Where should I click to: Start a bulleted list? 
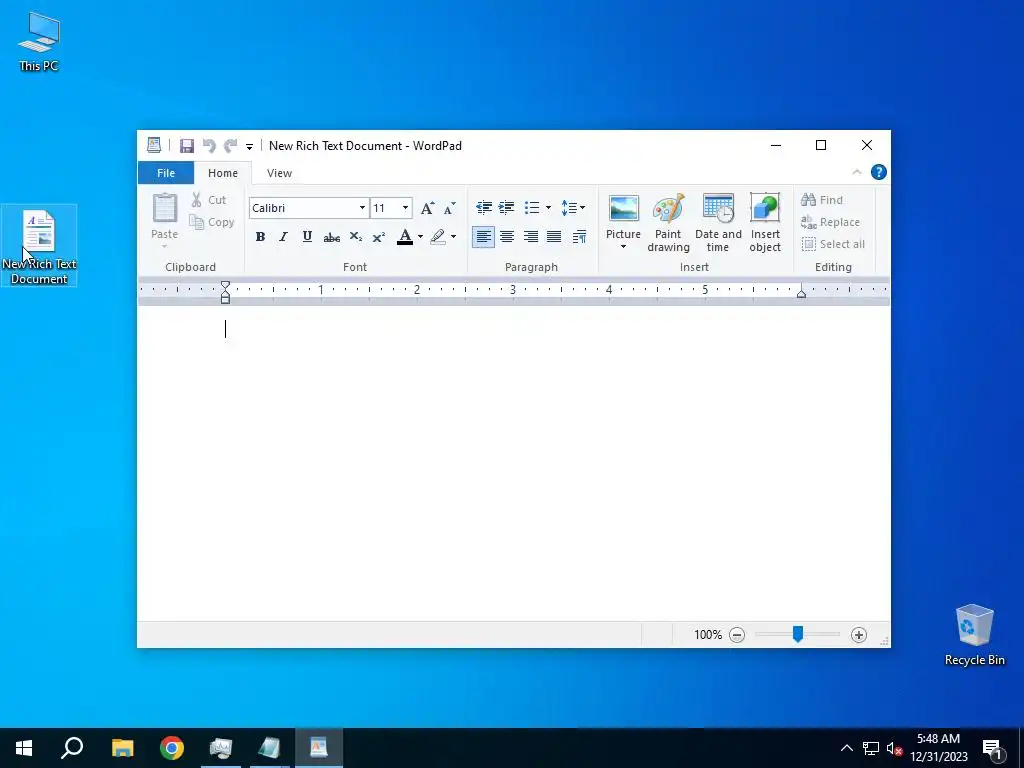(532, 208)
